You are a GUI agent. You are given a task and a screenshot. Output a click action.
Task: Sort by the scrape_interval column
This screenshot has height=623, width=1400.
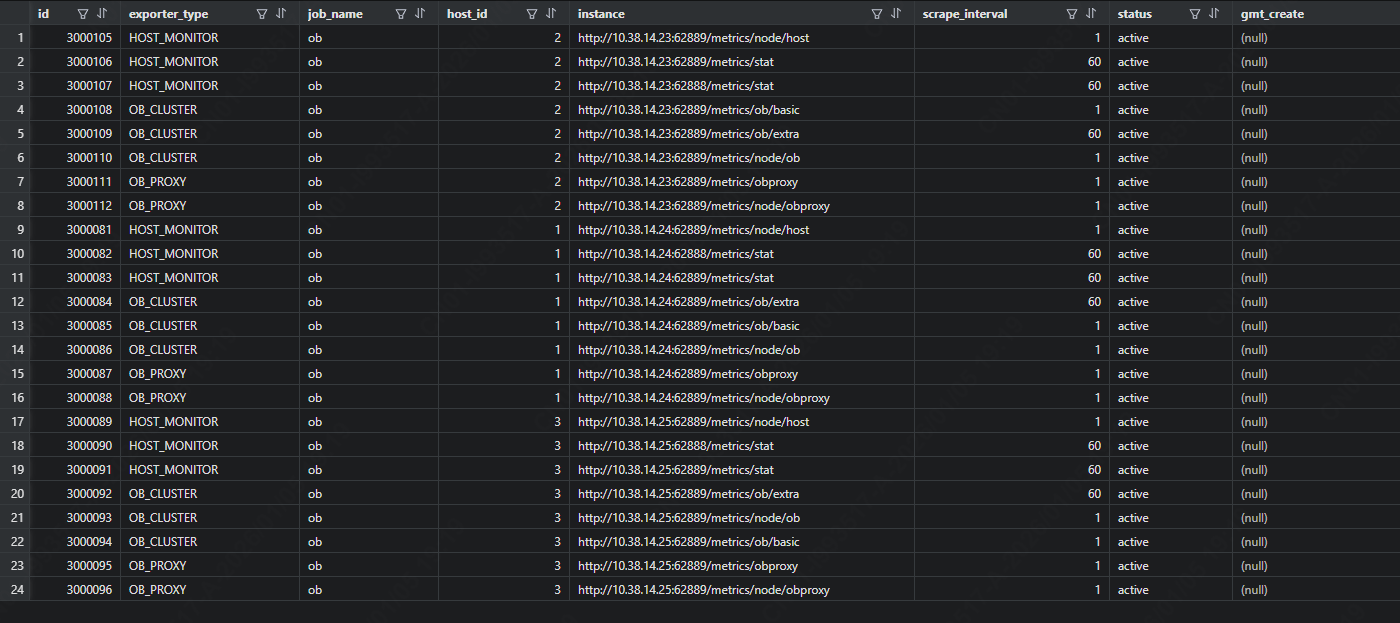coord(1091,14)
